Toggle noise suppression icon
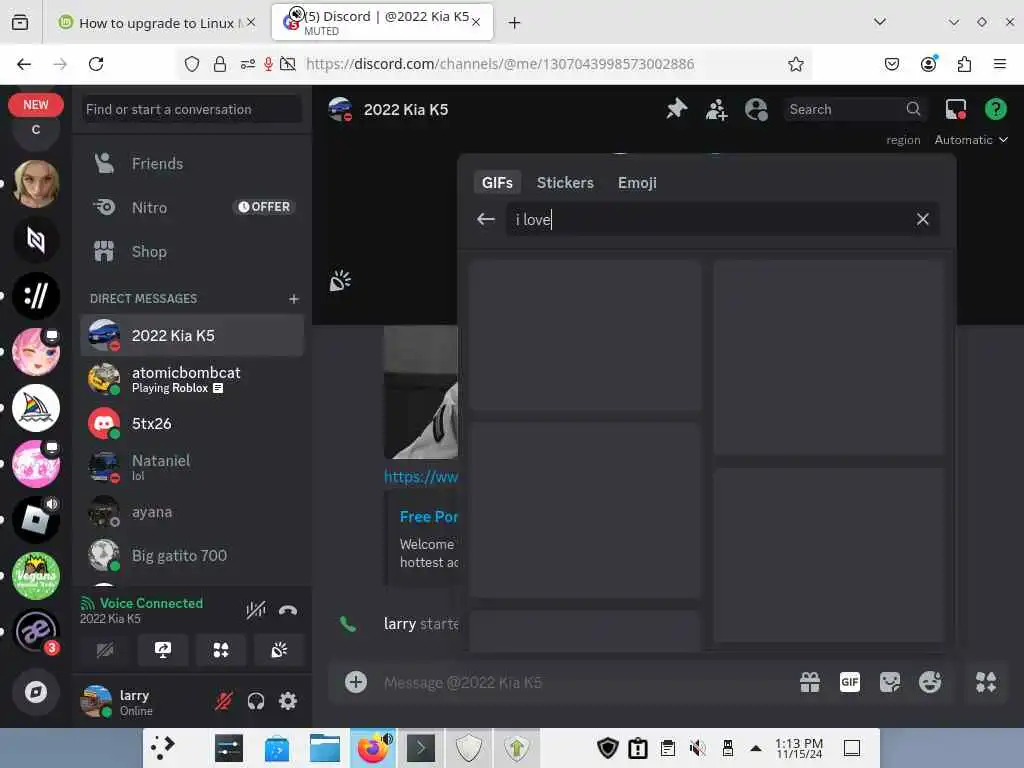This screenshot has height=768, width=1024. (255, 610)
